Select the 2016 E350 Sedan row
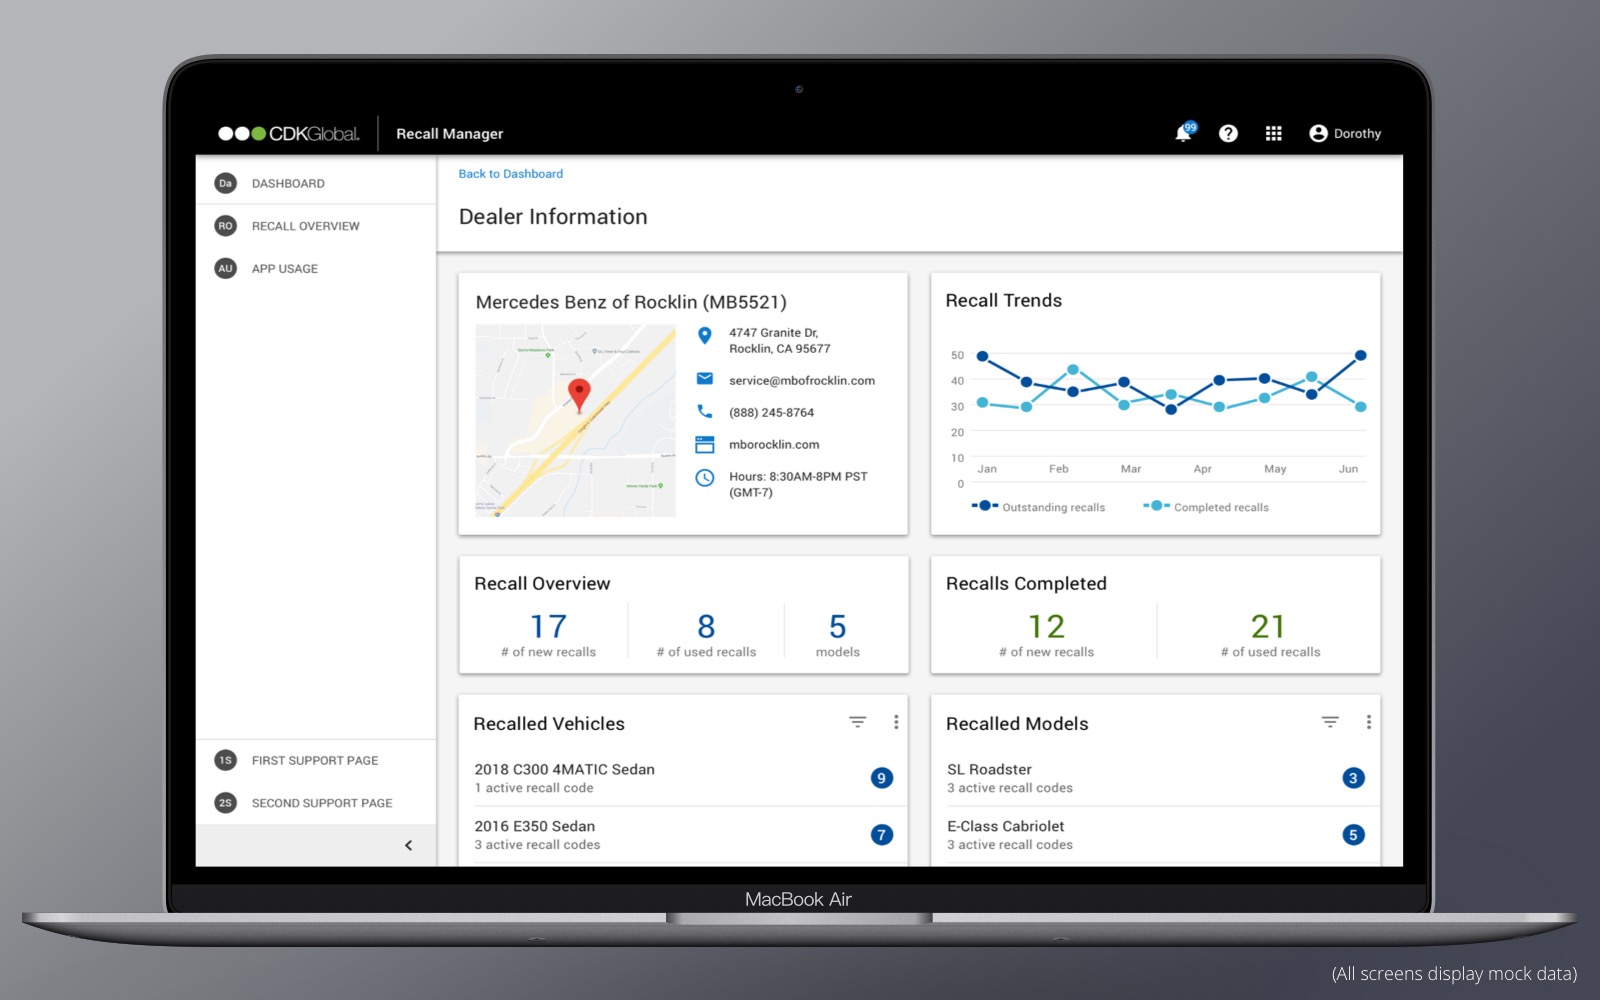Image resolution: width=1600 pixels, height=1000 pixels. tap(683, 835)
